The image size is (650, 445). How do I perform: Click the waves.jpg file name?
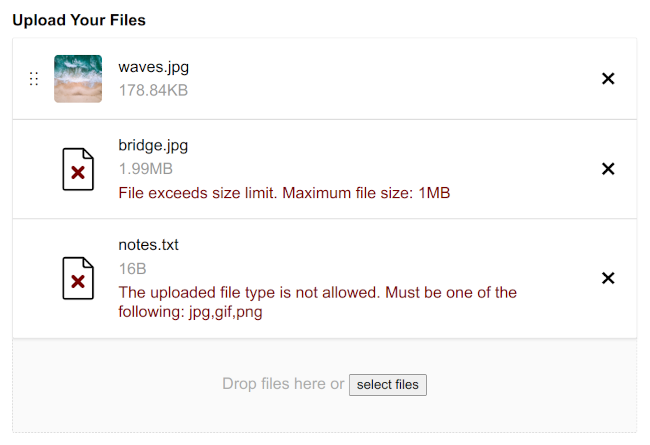tap(153, 67)
